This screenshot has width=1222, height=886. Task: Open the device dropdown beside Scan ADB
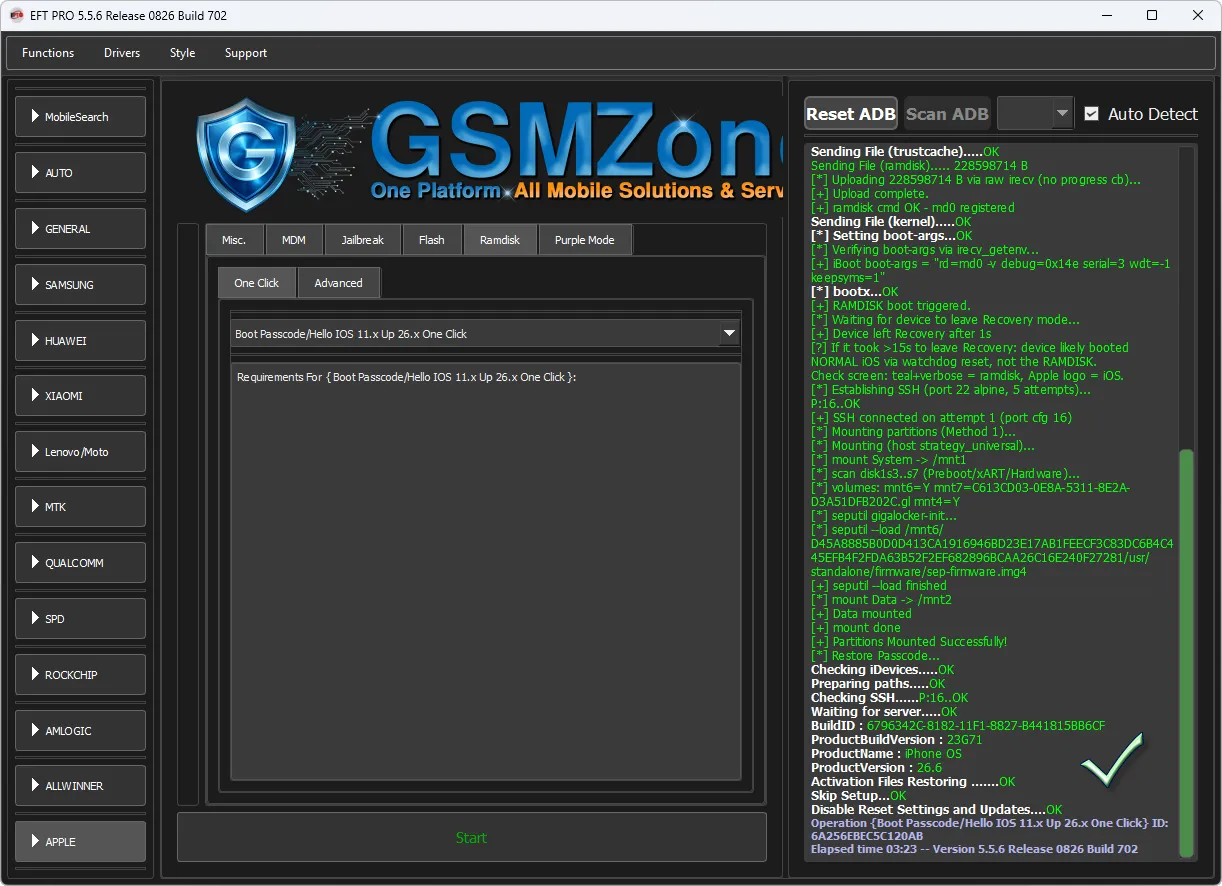pos(1035,114)
